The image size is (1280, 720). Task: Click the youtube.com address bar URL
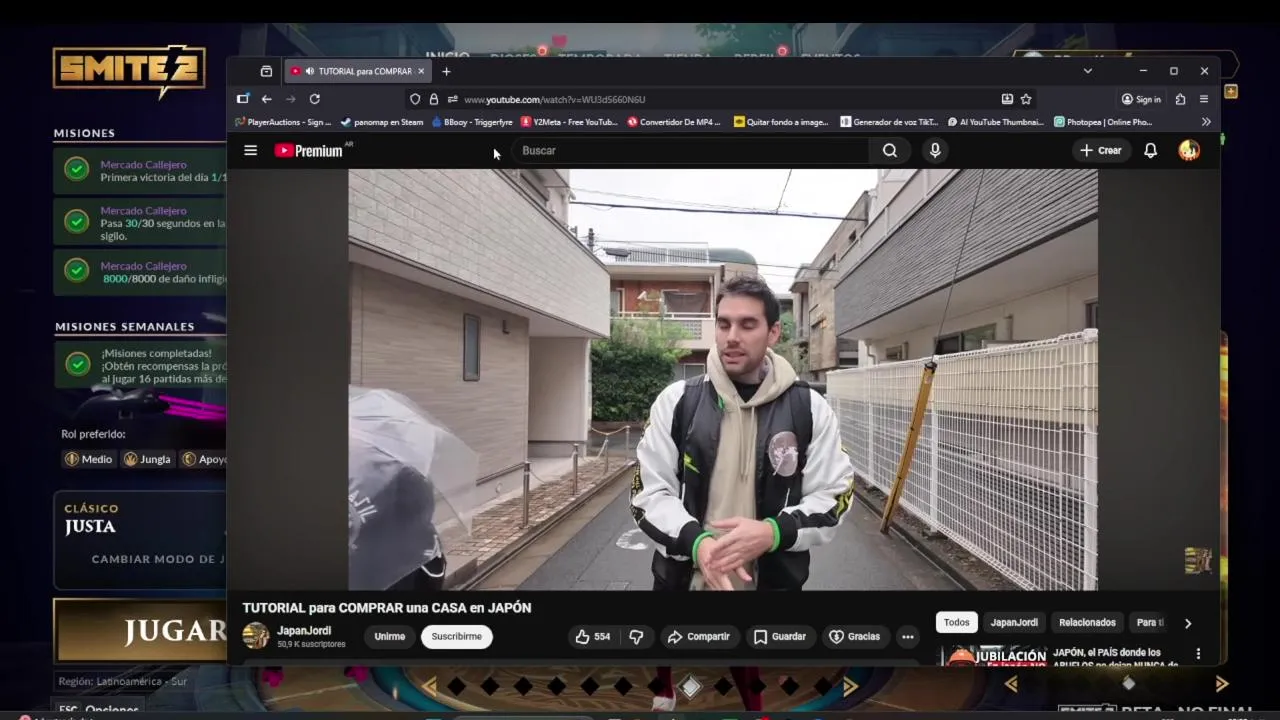[555, 99]
